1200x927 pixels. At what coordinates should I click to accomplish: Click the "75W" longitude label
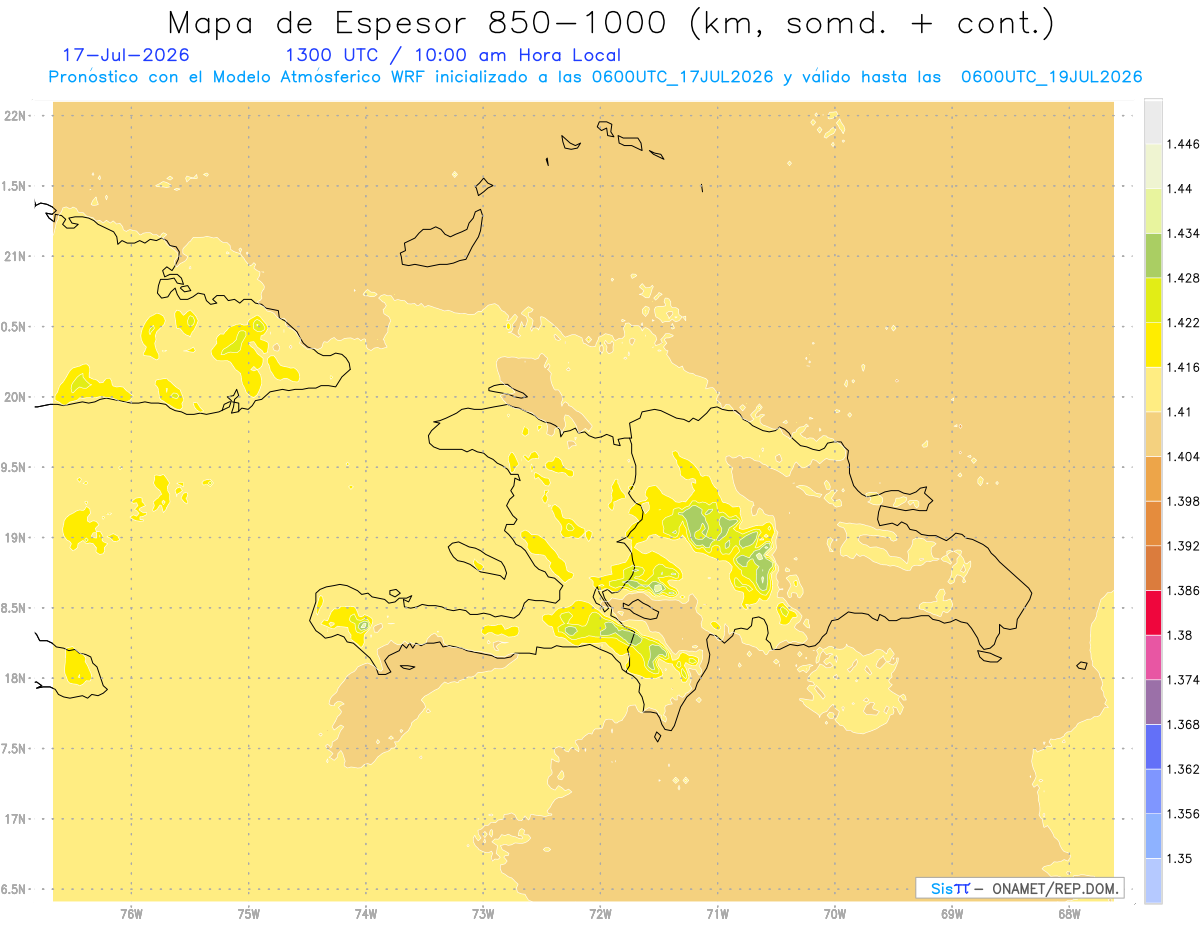click(x=249, y=913)
